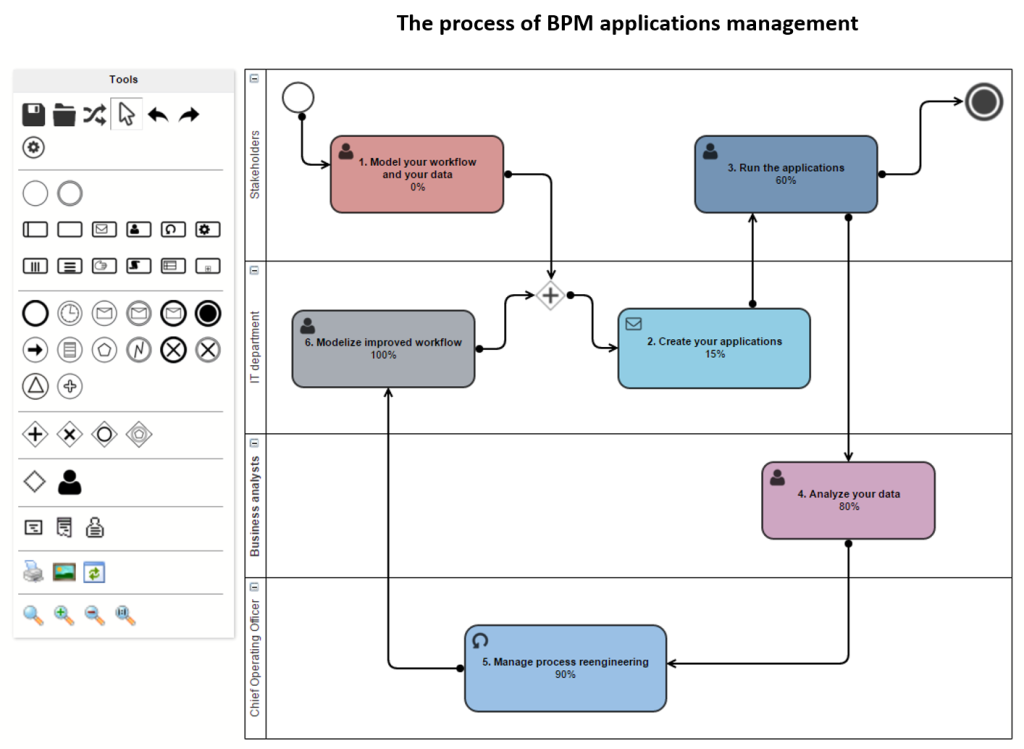Export the diagram as an image
This screenshot has width=1024, height=749.
click(64, 571)
